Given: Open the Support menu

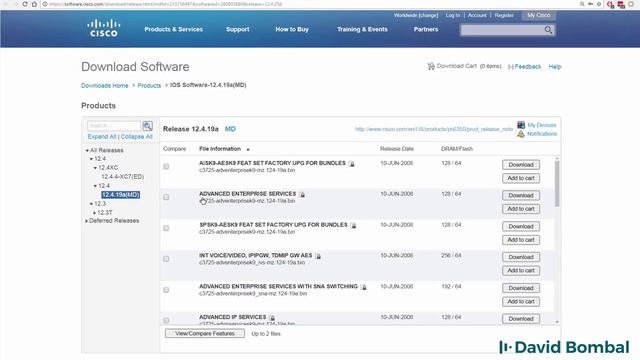Looking at the screenshot, I should pos(238,29).
